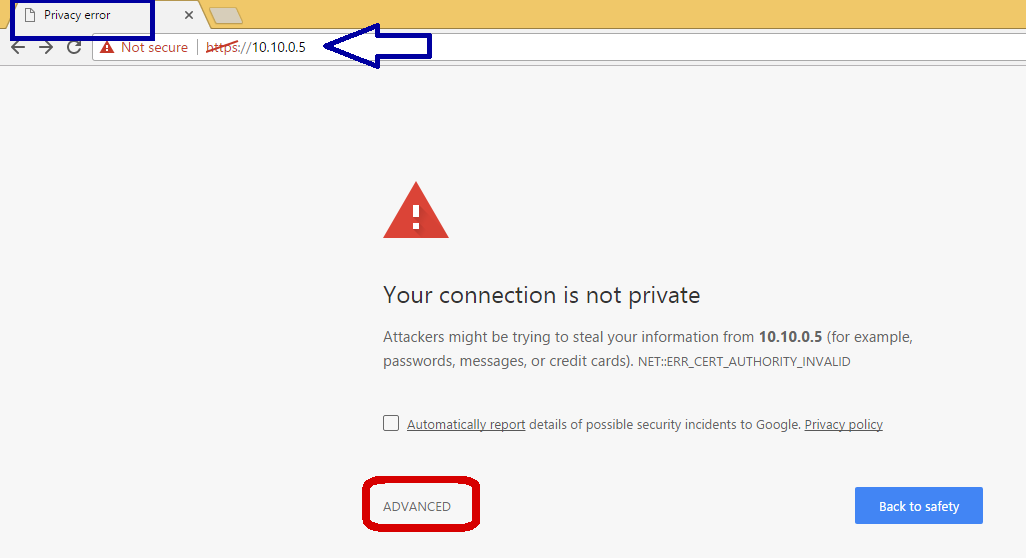Click the red warning icon in address bar
1026x558 pixels.
pos(107,47)
